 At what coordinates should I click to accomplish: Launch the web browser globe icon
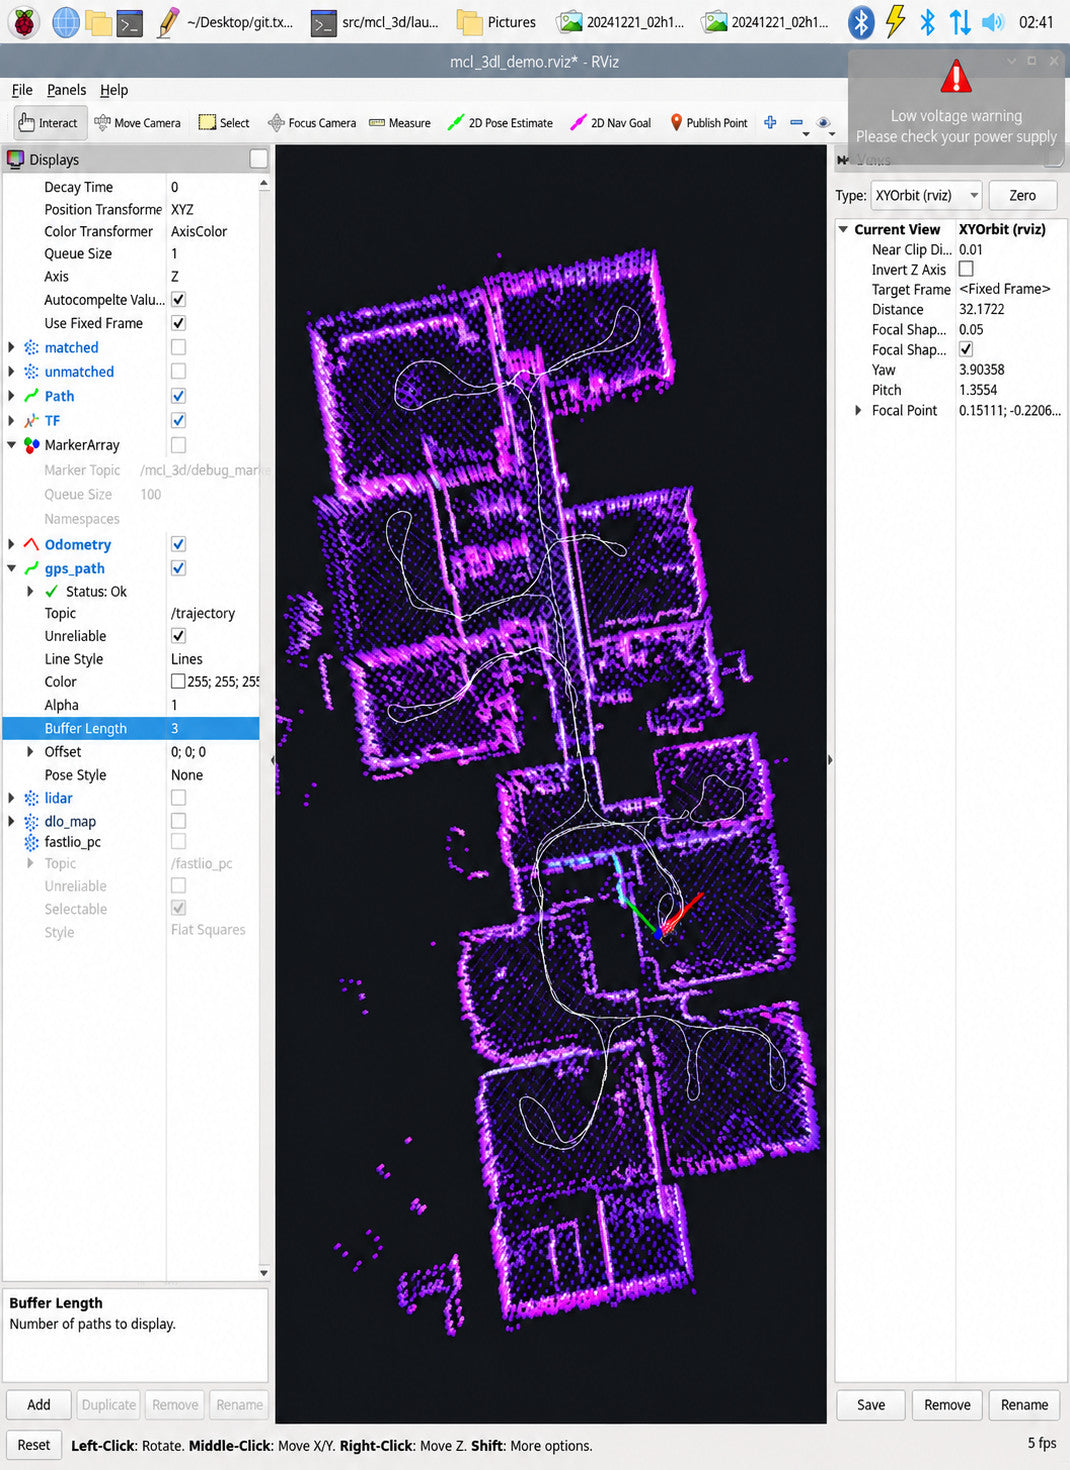[x=66, y=22]
